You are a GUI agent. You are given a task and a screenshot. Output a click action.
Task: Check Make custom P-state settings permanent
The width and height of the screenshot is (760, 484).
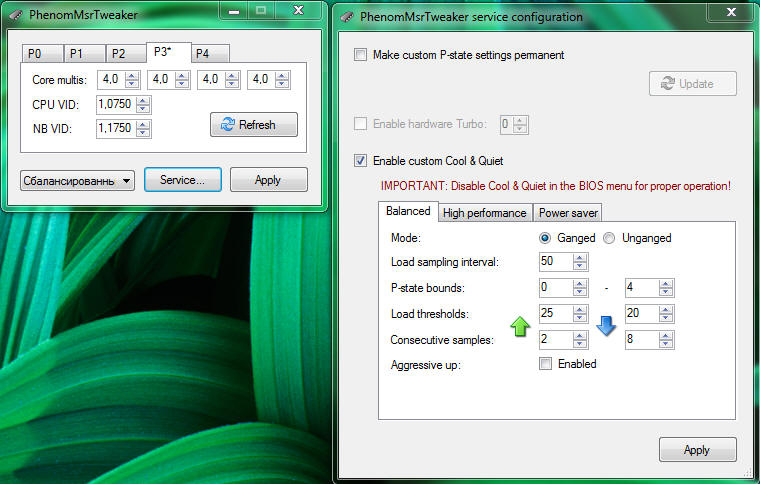[x=361, y=55]
